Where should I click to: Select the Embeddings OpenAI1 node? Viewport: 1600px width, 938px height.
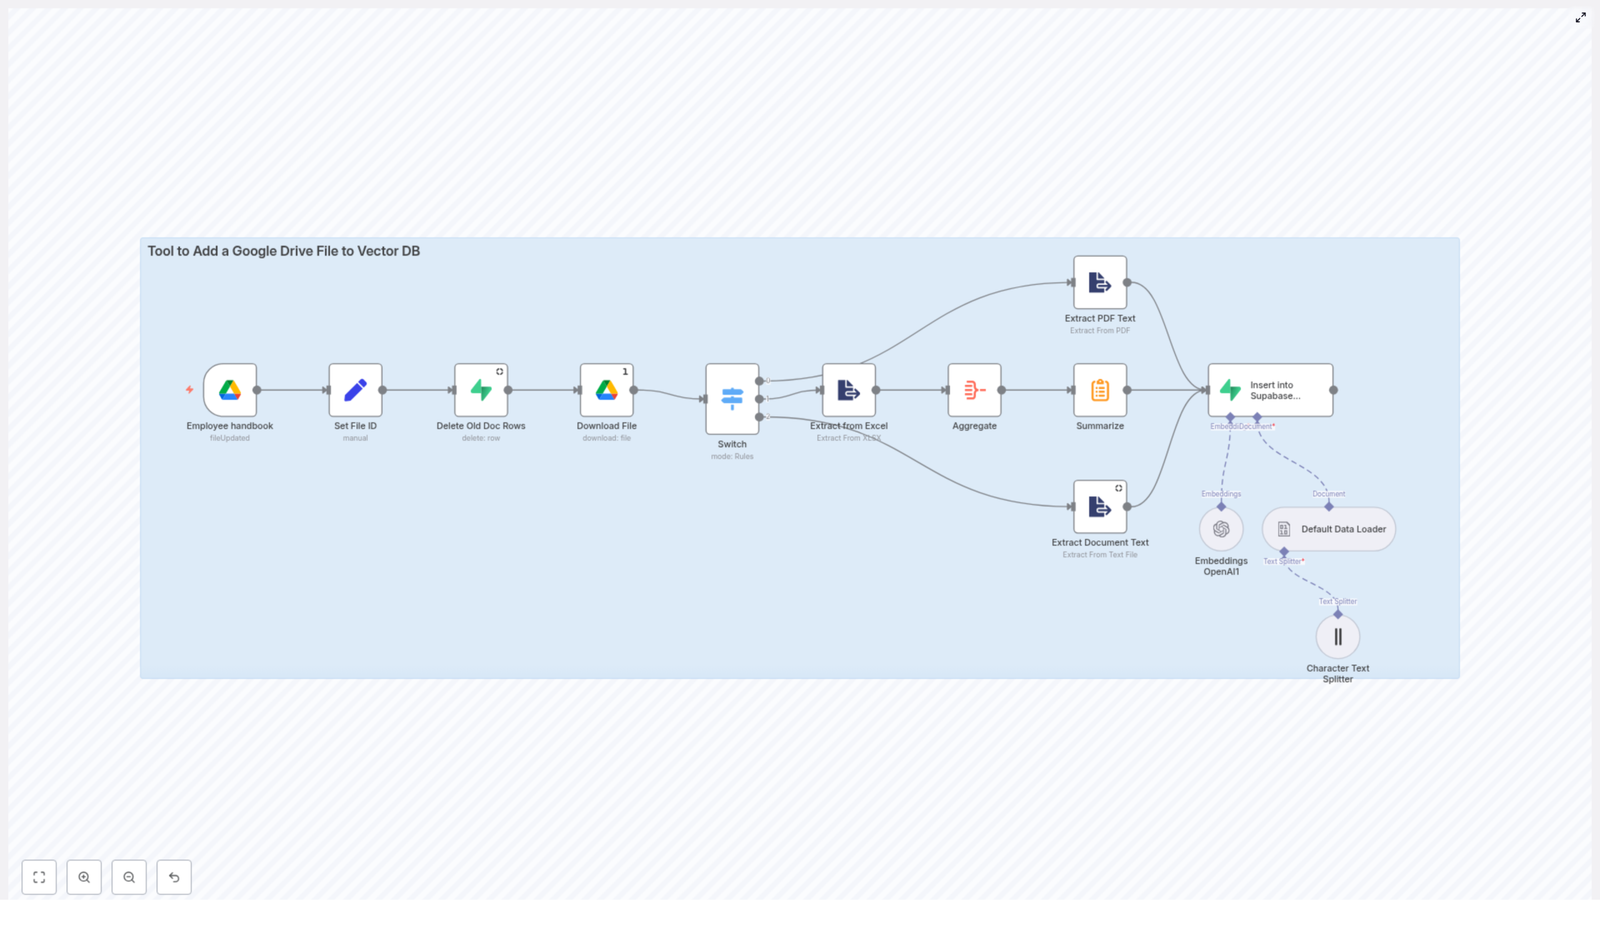pos(1220,528)
